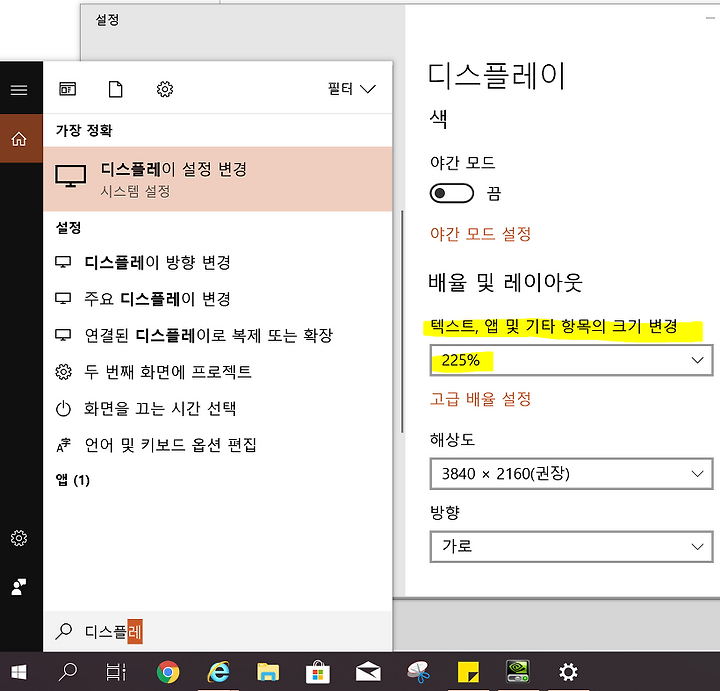
Task: Click the search box containing 디스플레
Action: [x=218, y=632]
